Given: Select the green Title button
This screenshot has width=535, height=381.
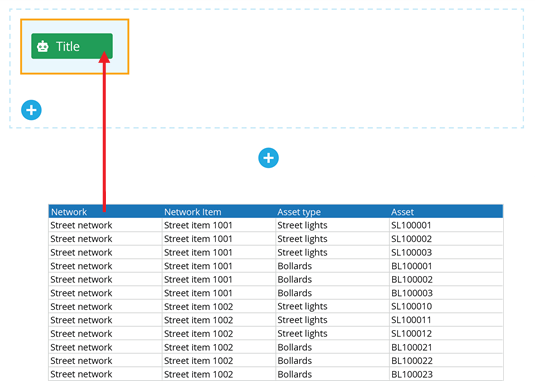Looking at the screenshot, I should click(x=72, y=46).
